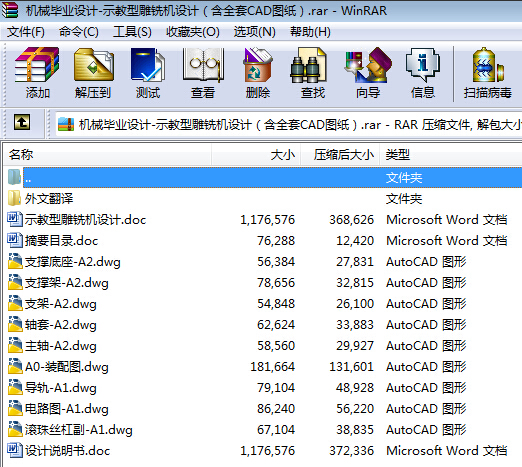Click the dwg icon of 滚珠丝杠副-A1.dwg

(15, 429)
